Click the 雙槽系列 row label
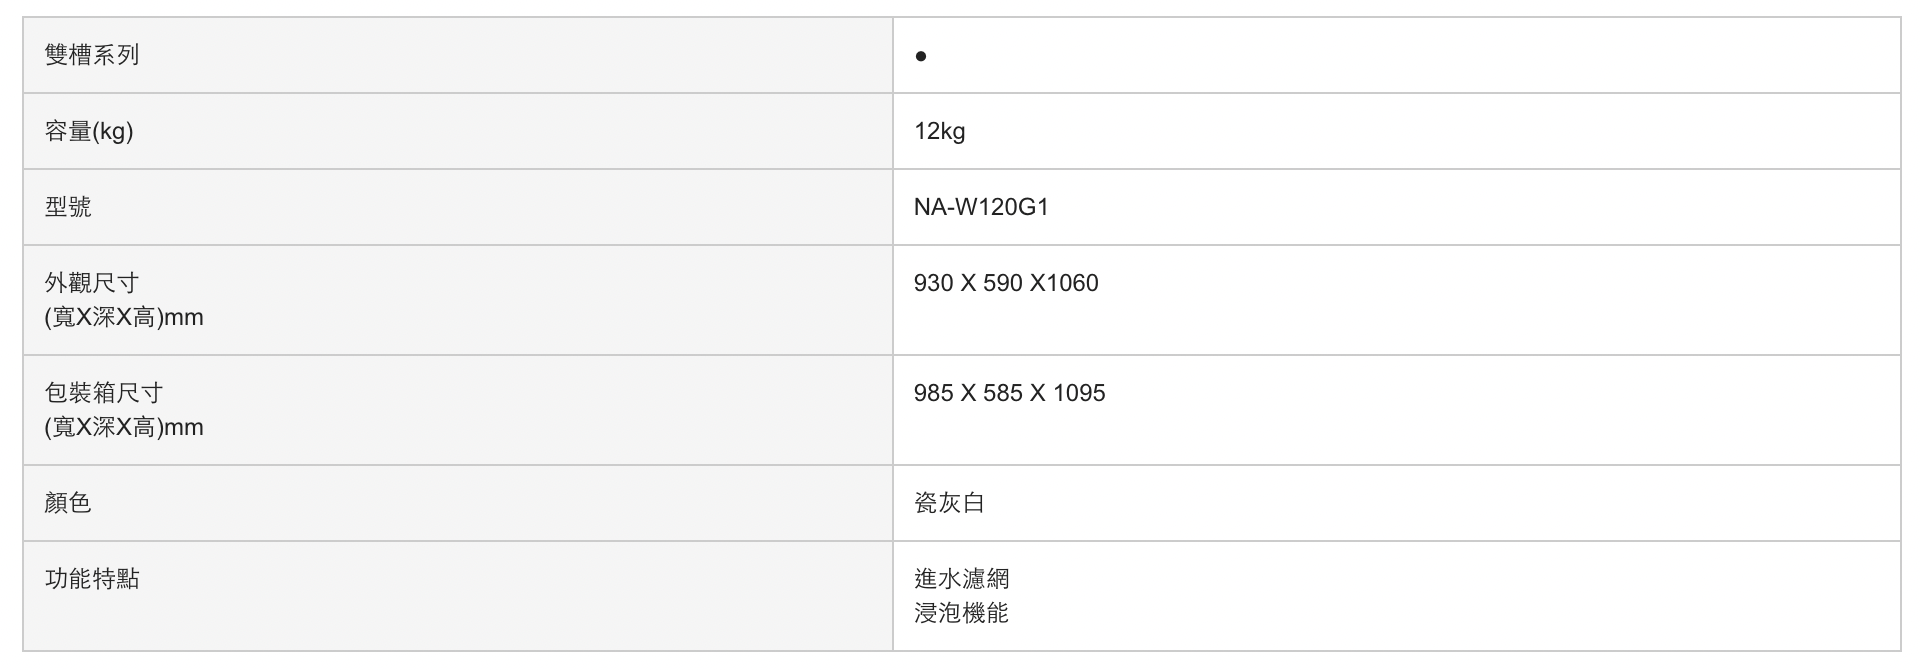 click(x=92, y=55)
